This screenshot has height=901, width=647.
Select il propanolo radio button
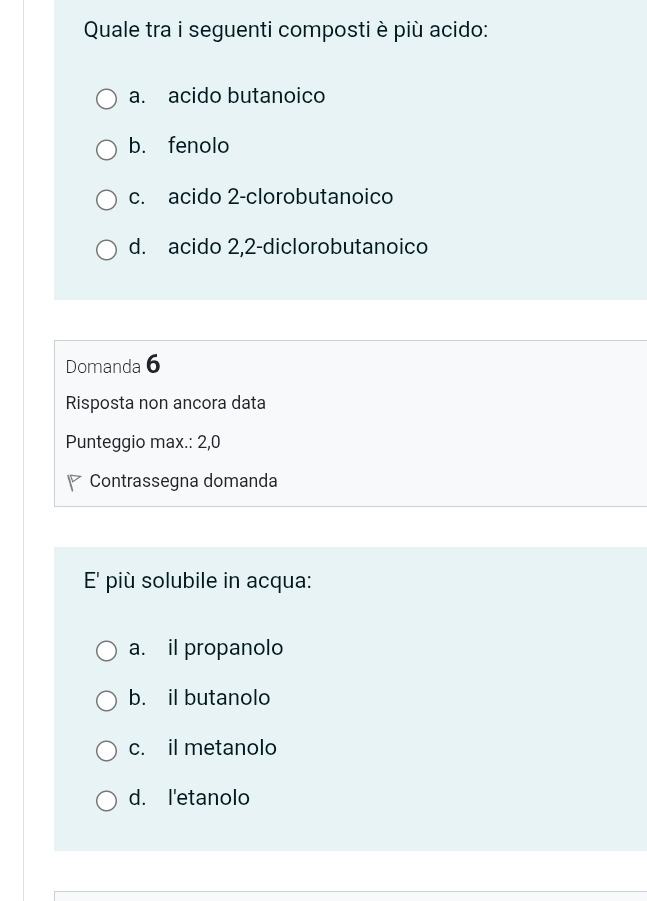click(x=106, y=651)
